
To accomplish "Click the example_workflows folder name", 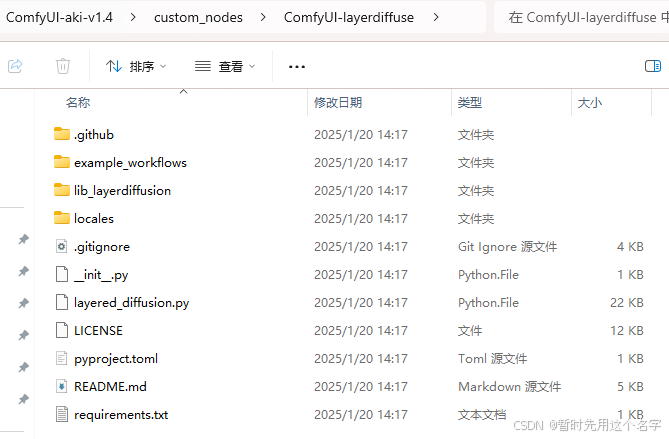I will click(x=131, y=163).
